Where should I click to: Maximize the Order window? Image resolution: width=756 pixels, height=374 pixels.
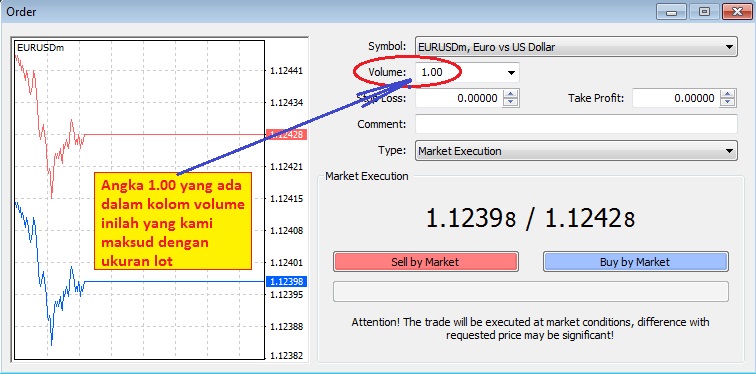click(x=704, y=12)
